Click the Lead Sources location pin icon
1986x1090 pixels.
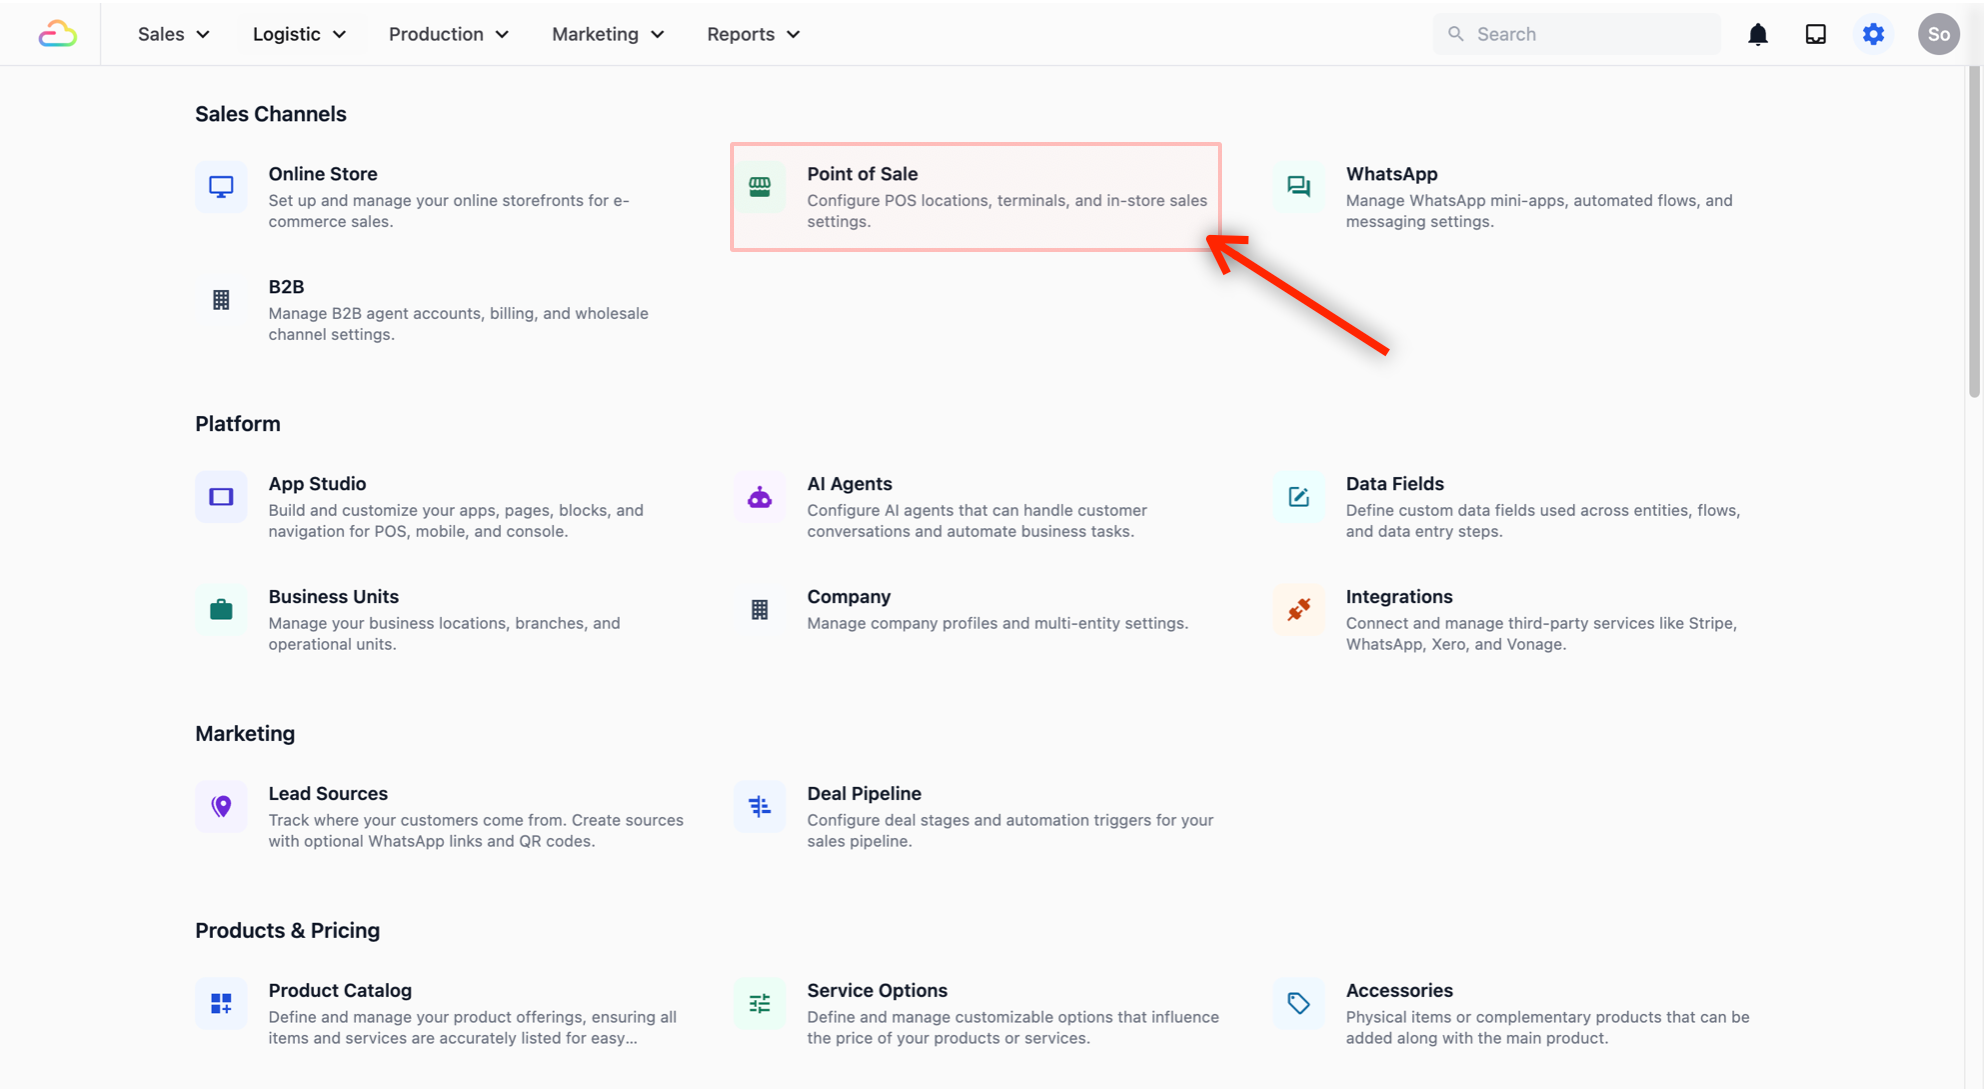(221, 807)
